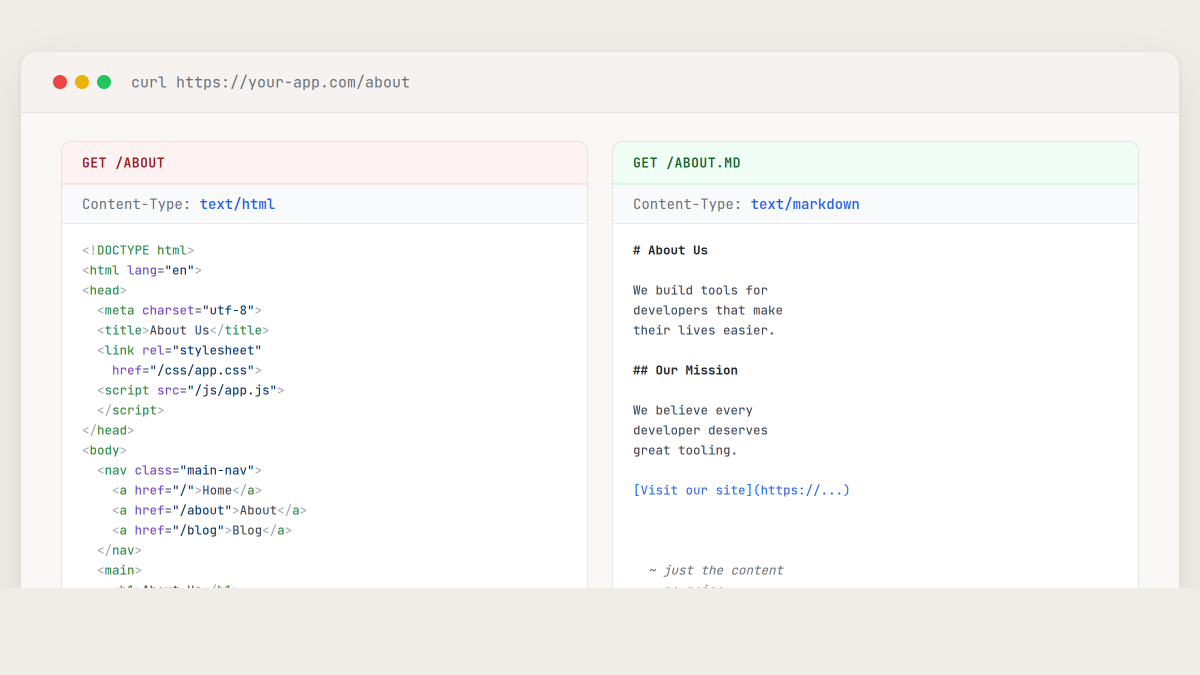Click the curl https://your-app.com/about command text
This screenshot has width=1200, height=675.
coord(270,82)
